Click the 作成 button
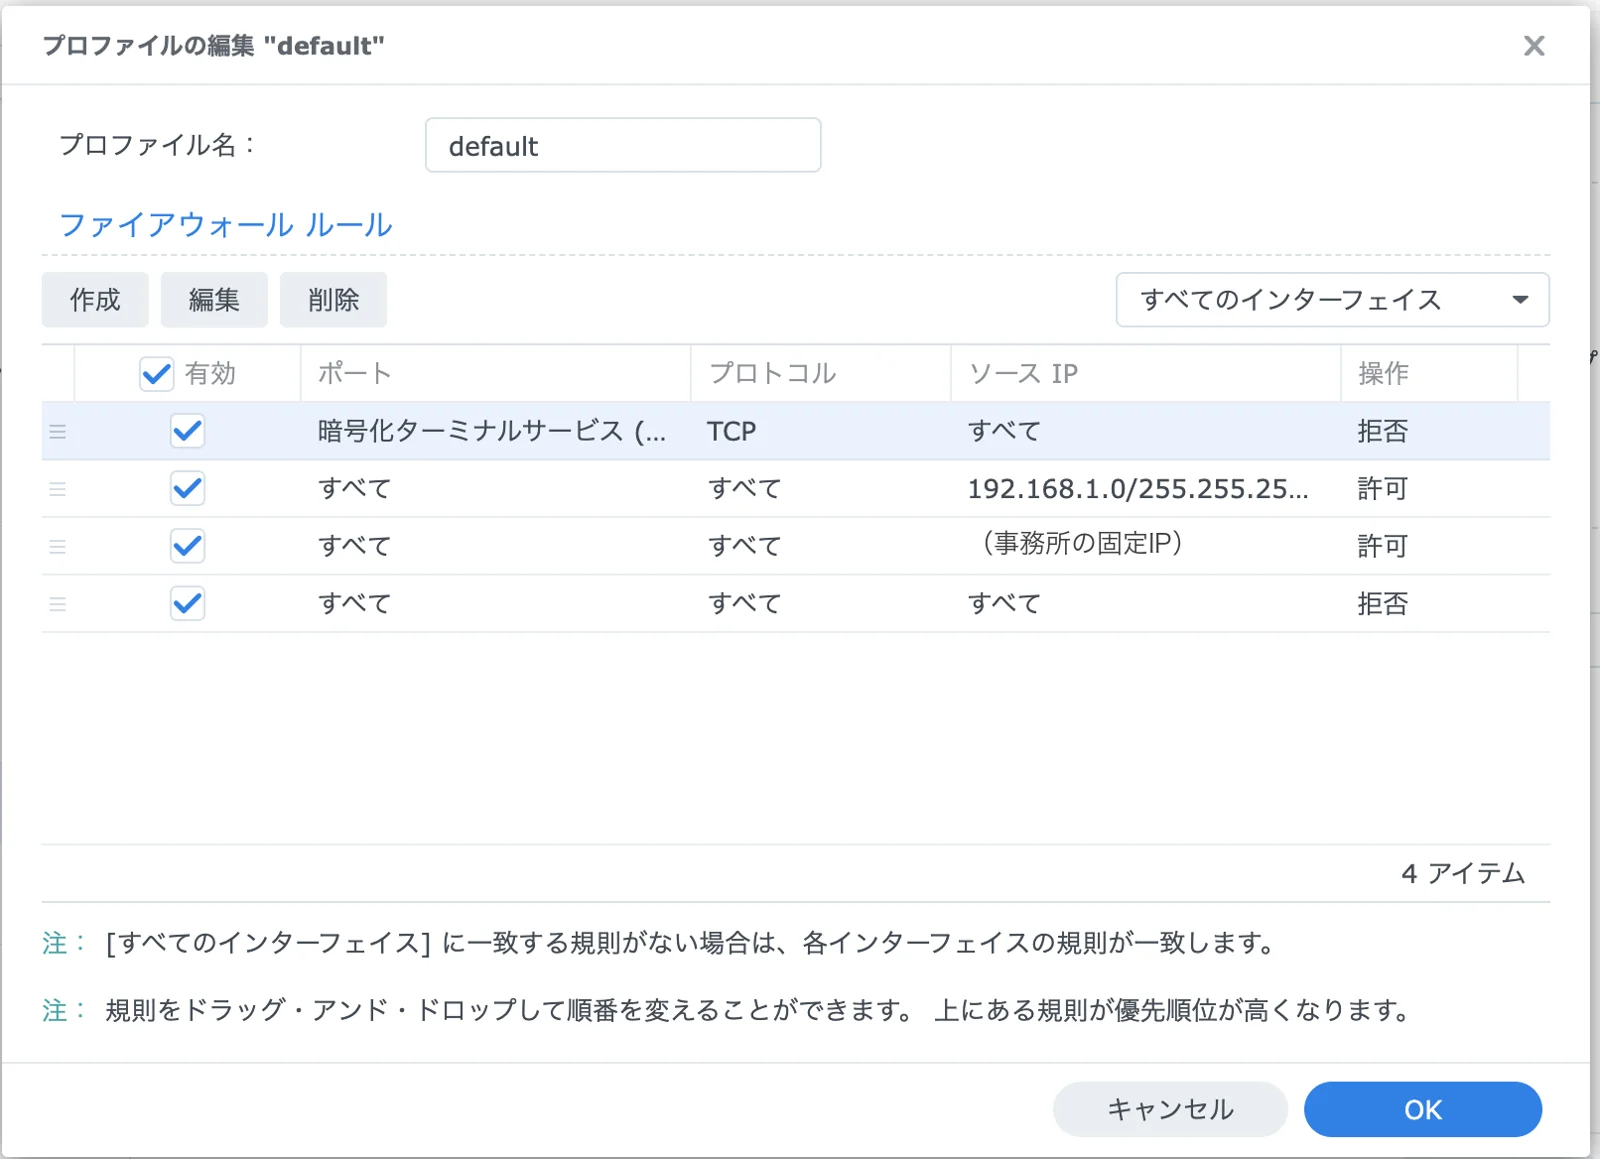 click(x=95, y=300)
